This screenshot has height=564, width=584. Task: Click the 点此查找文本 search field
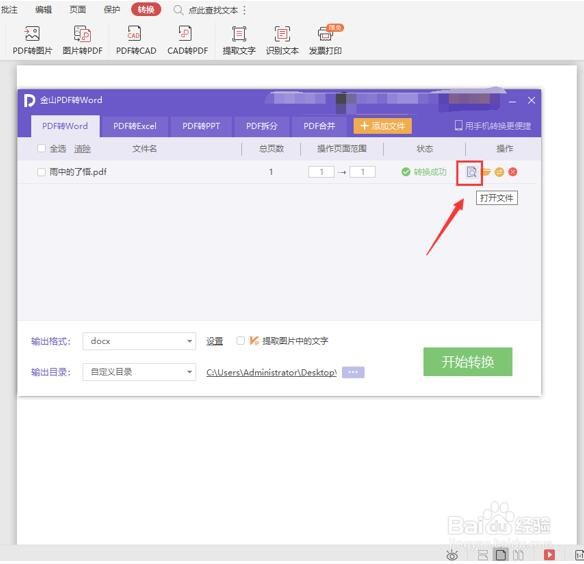click(x=213, y=10)
